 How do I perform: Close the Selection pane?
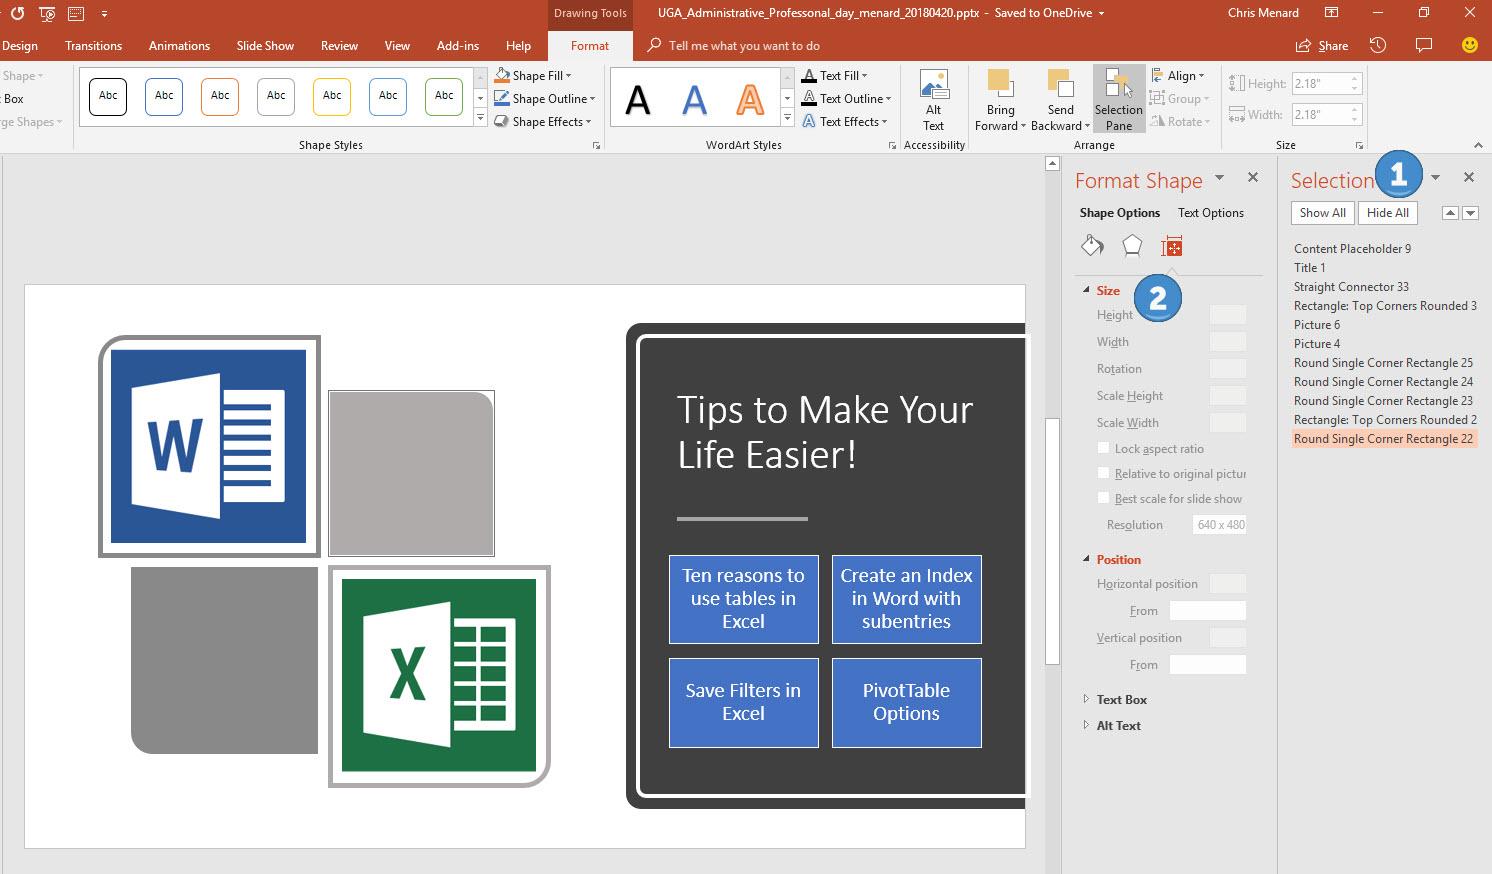coord(1468,177)
